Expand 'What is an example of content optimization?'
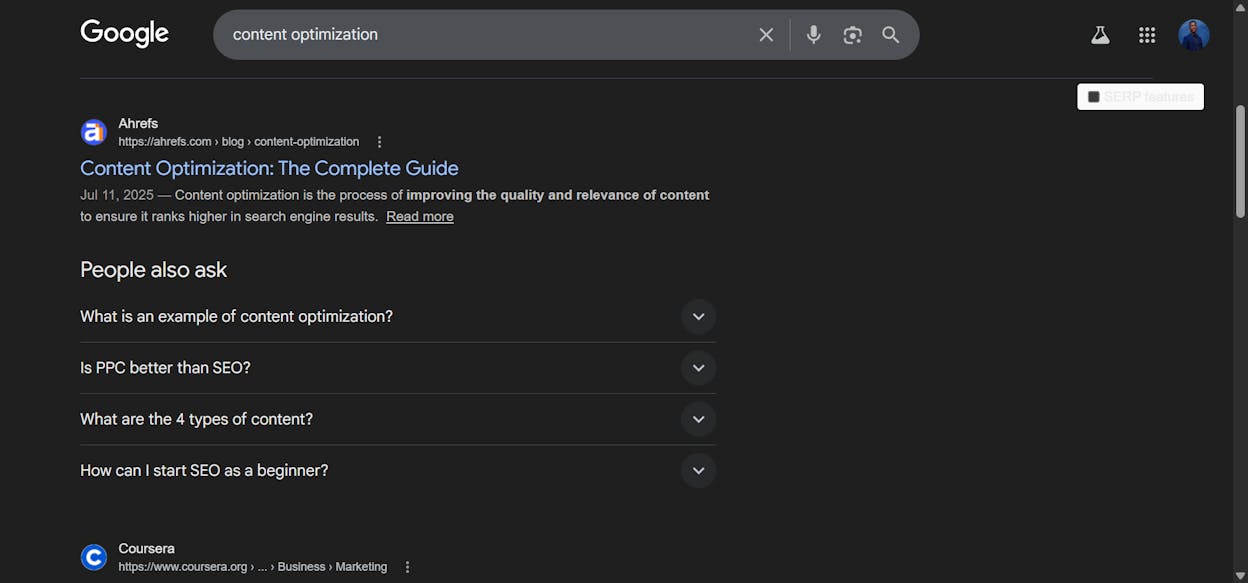 pyautogui.click(x=398, y=316)
